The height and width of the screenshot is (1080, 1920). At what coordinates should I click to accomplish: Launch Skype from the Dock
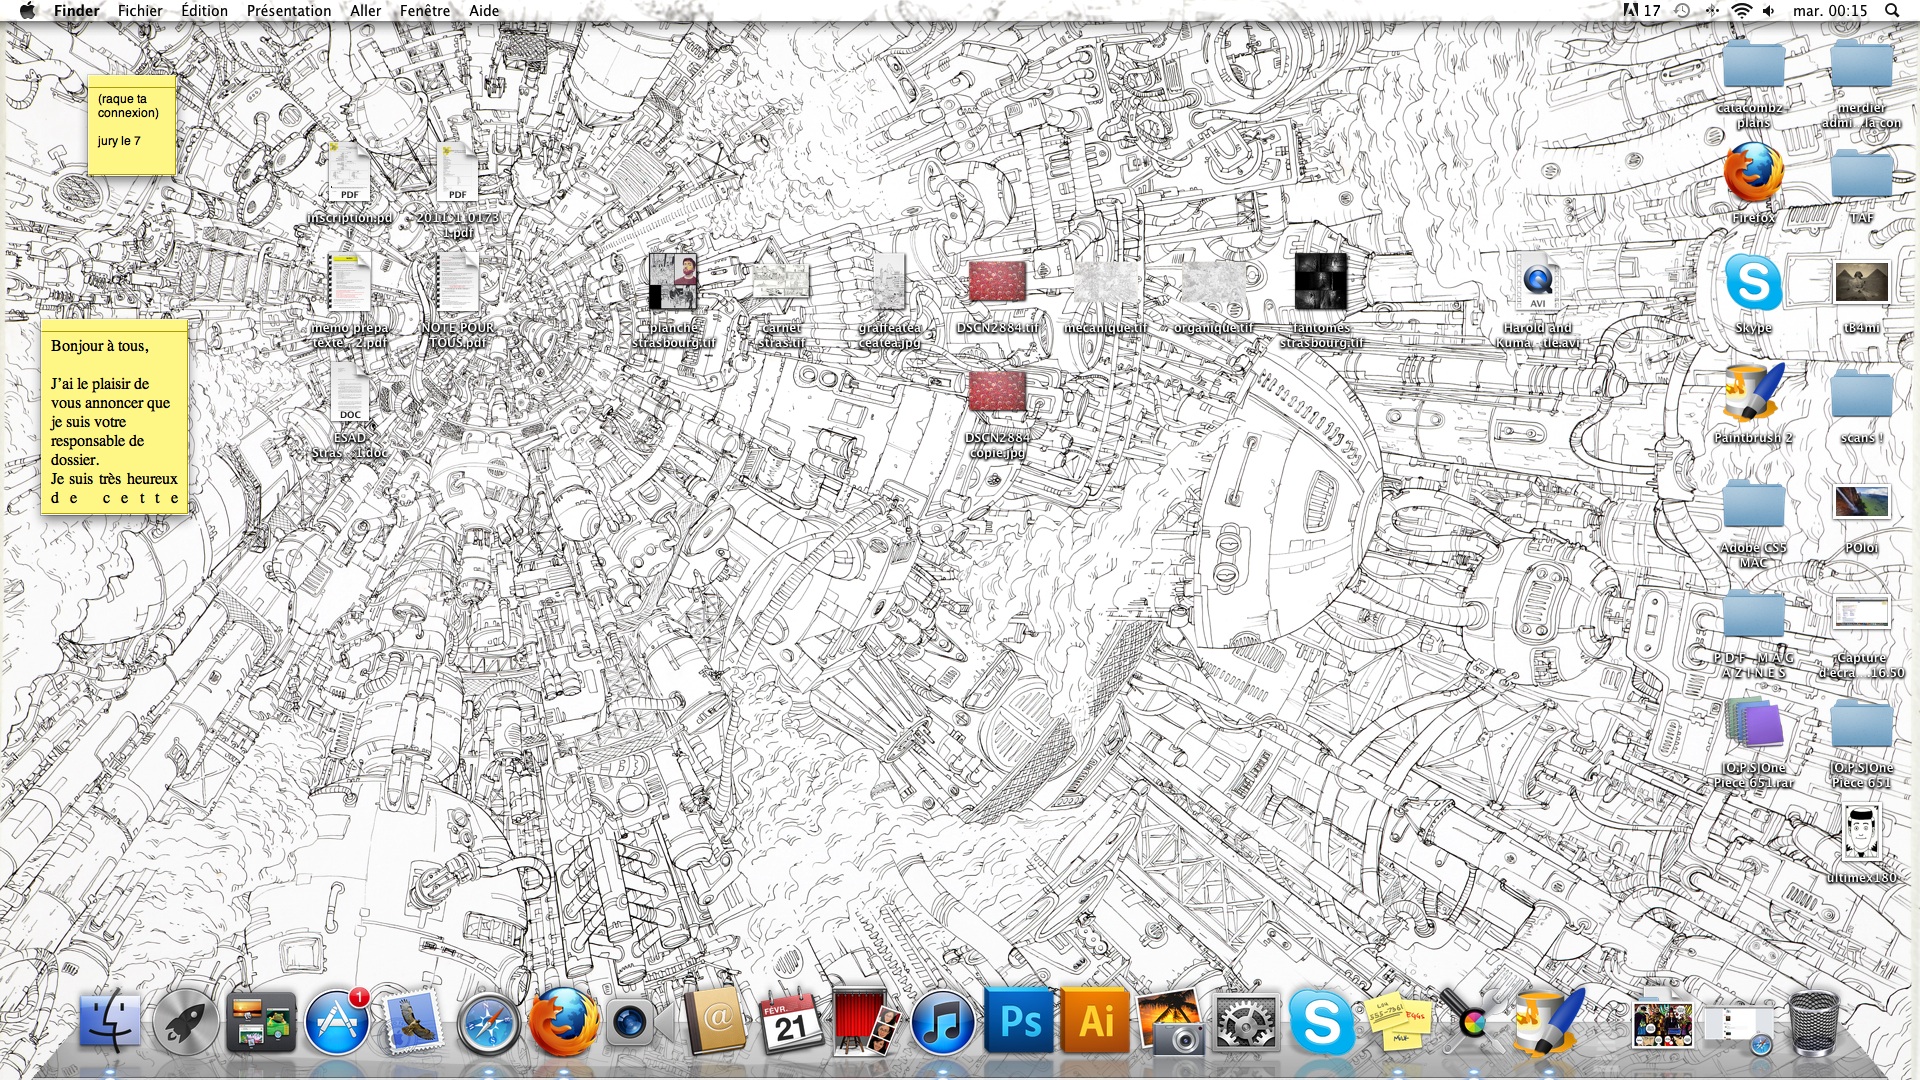1321,1022
